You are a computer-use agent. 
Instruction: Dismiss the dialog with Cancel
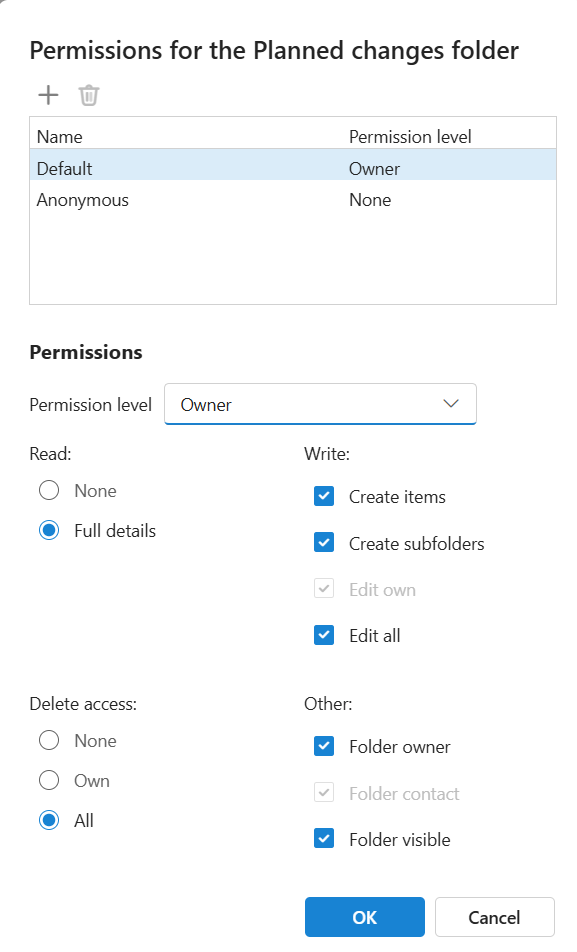pos(494,917)
